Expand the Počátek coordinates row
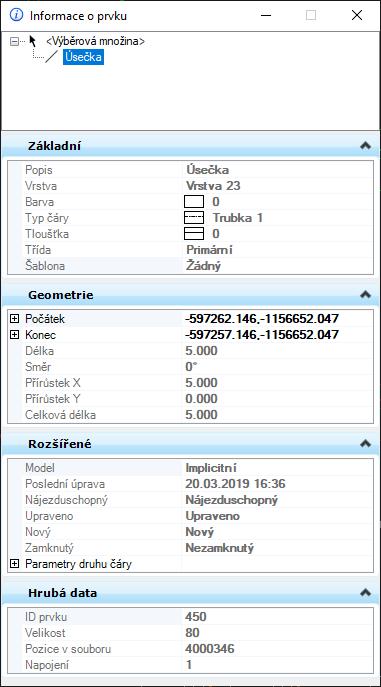The width and height of the screenshot is (381, 687). 14,319
